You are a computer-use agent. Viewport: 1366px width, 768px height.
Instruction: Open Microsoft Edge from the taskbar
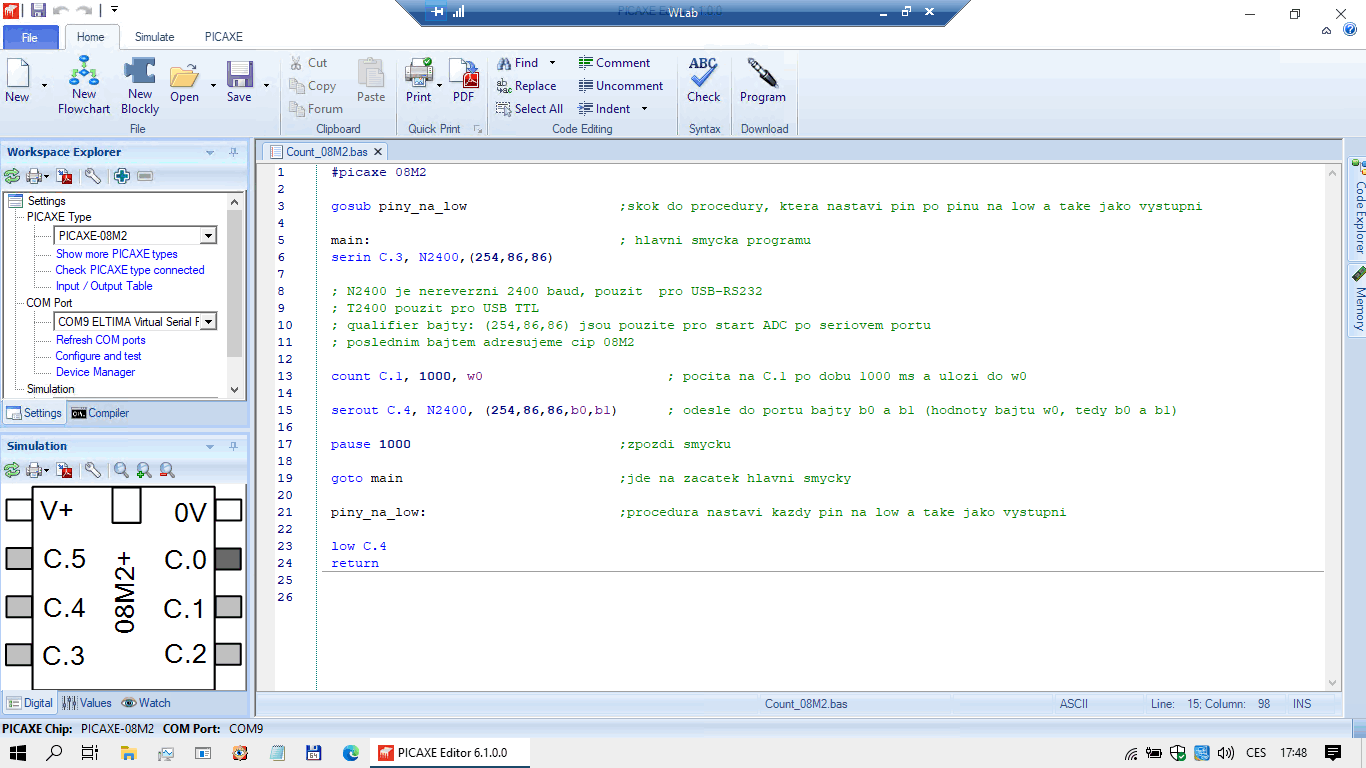pyautogui.click(x=350, y=752)
